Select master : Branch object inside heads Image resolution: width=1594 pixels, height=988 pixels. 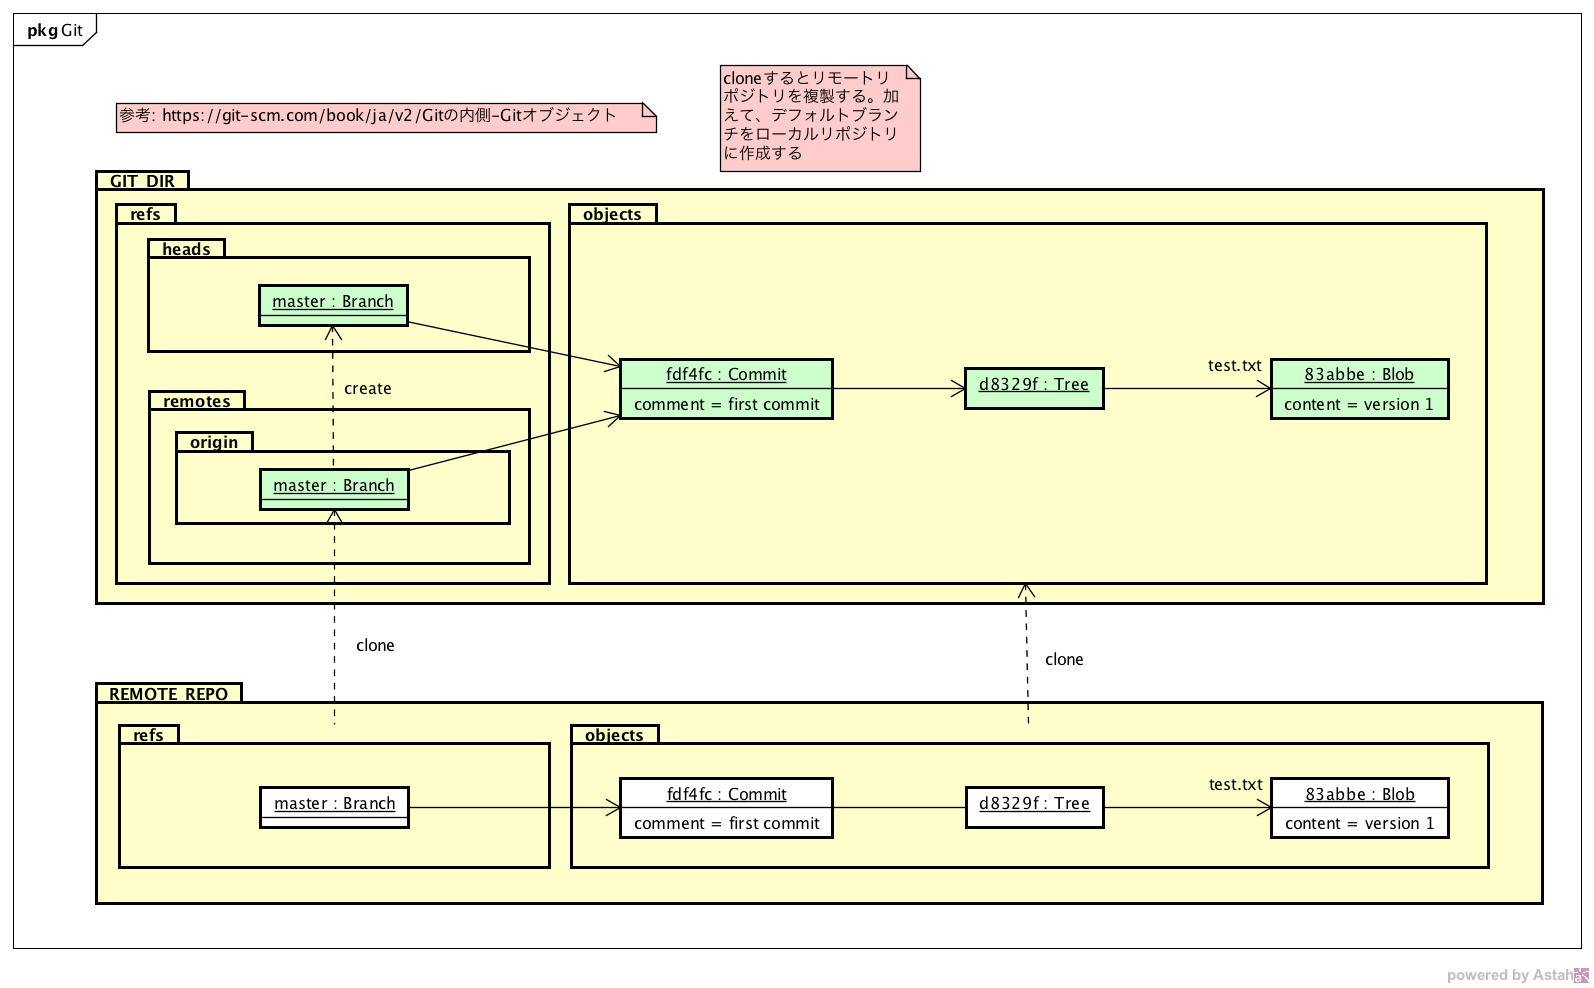click(x=333, y=304)
